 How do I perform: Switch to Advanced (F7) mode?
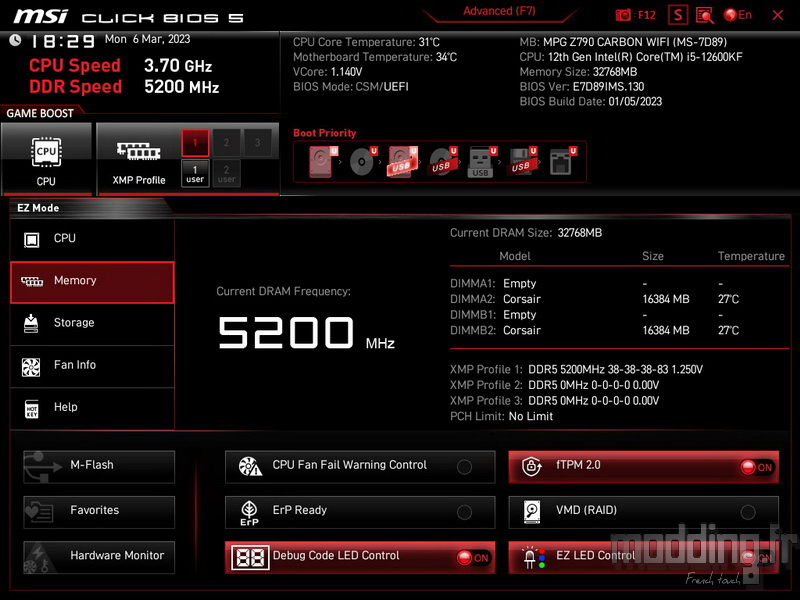499,12
